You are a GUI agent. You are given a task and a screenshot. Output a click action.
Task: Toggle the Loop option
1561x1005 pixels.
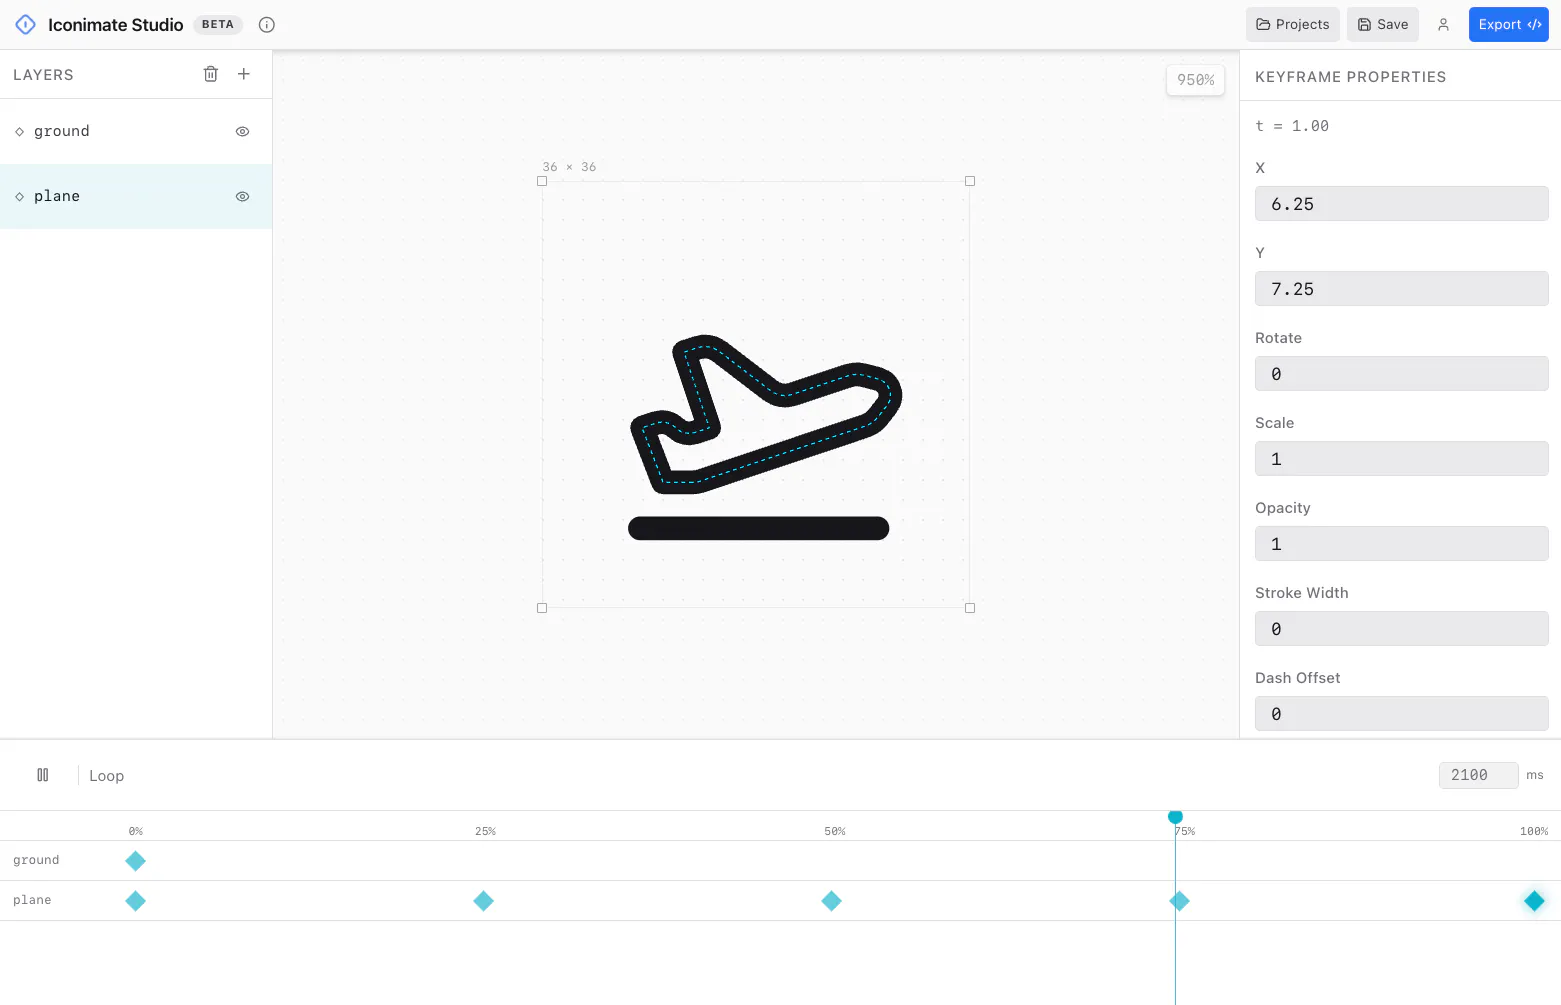click(106, 776)
